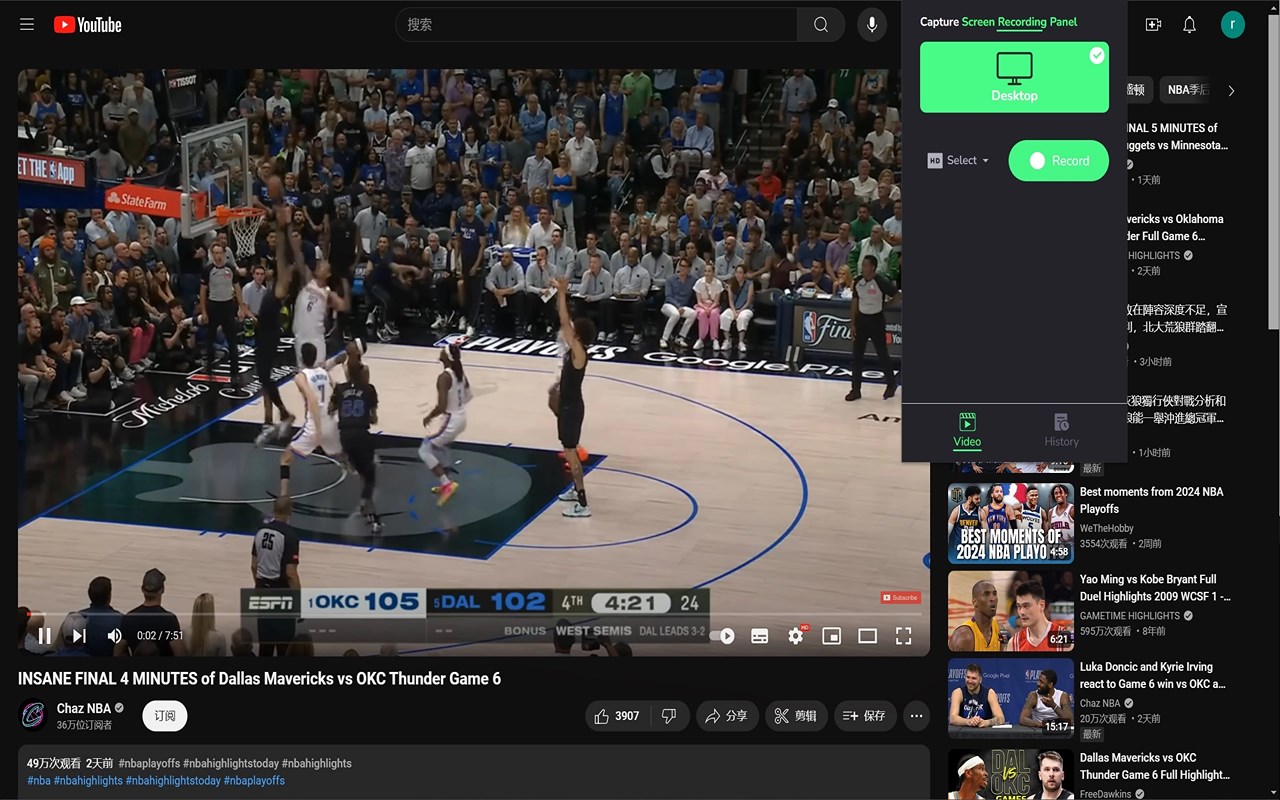Click the 0:02 / 7:51 time display
Image resolution: width=1280 pixels, height=800 pixels.
(x=160, y=636)
